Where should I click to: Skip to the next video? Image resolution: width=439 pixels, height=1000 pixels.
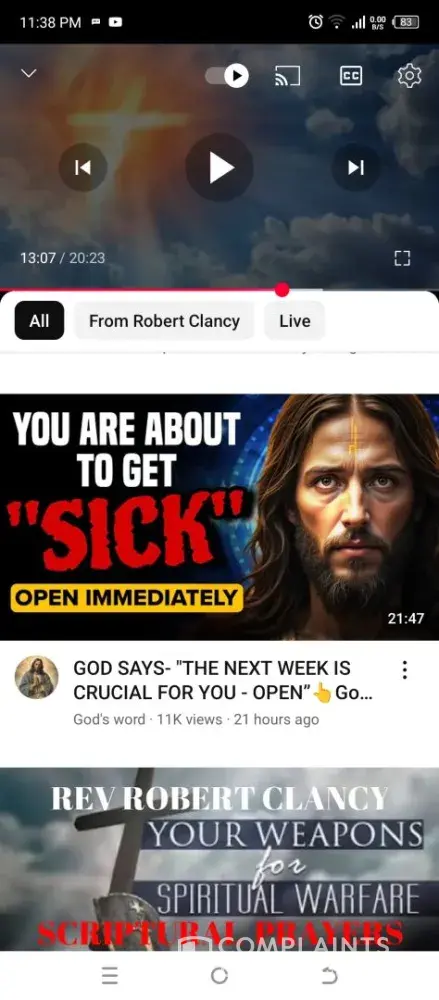point(355,167)
